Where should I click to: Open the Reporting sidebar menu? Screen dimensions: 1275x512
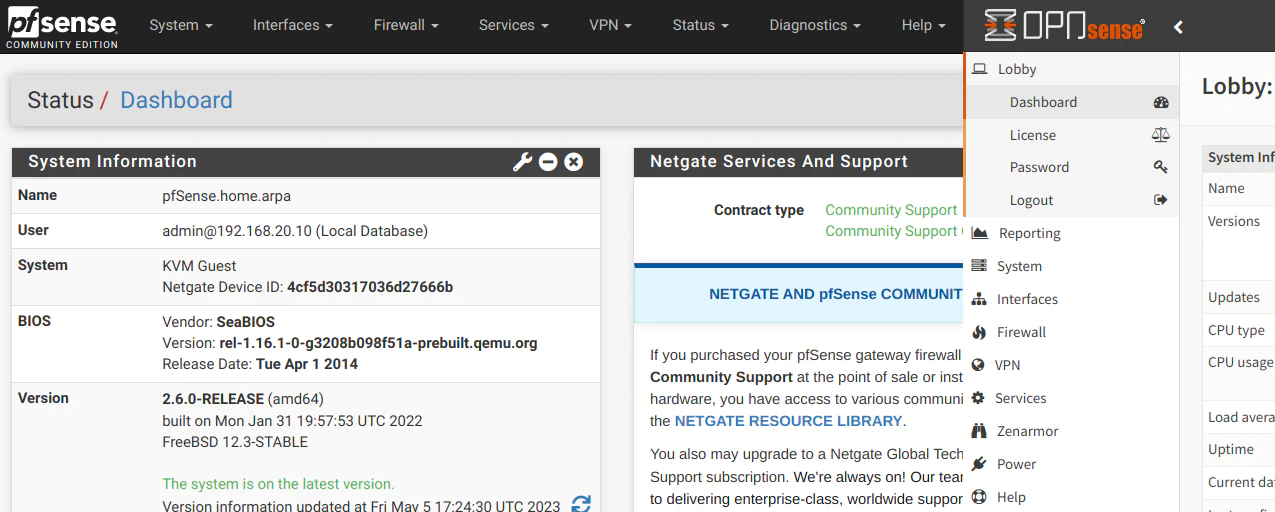point(1029,233)
